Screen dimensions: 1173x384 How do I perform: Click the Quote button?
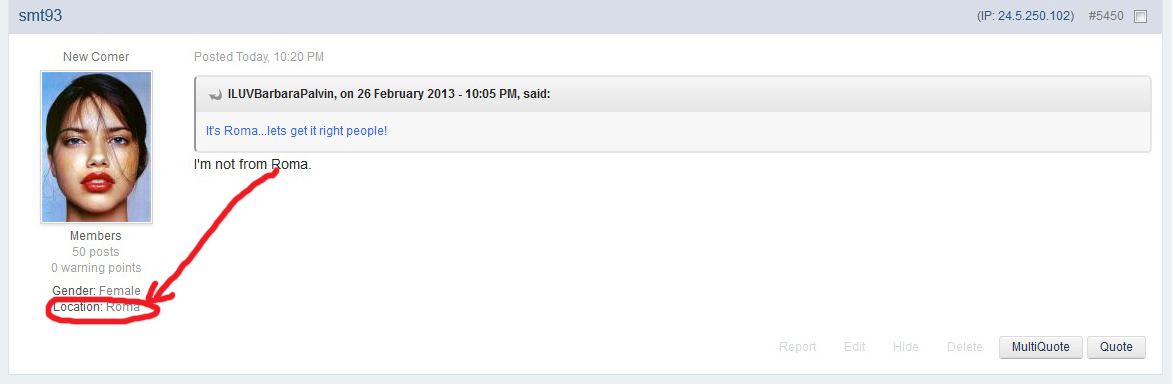pos(1116,347)
